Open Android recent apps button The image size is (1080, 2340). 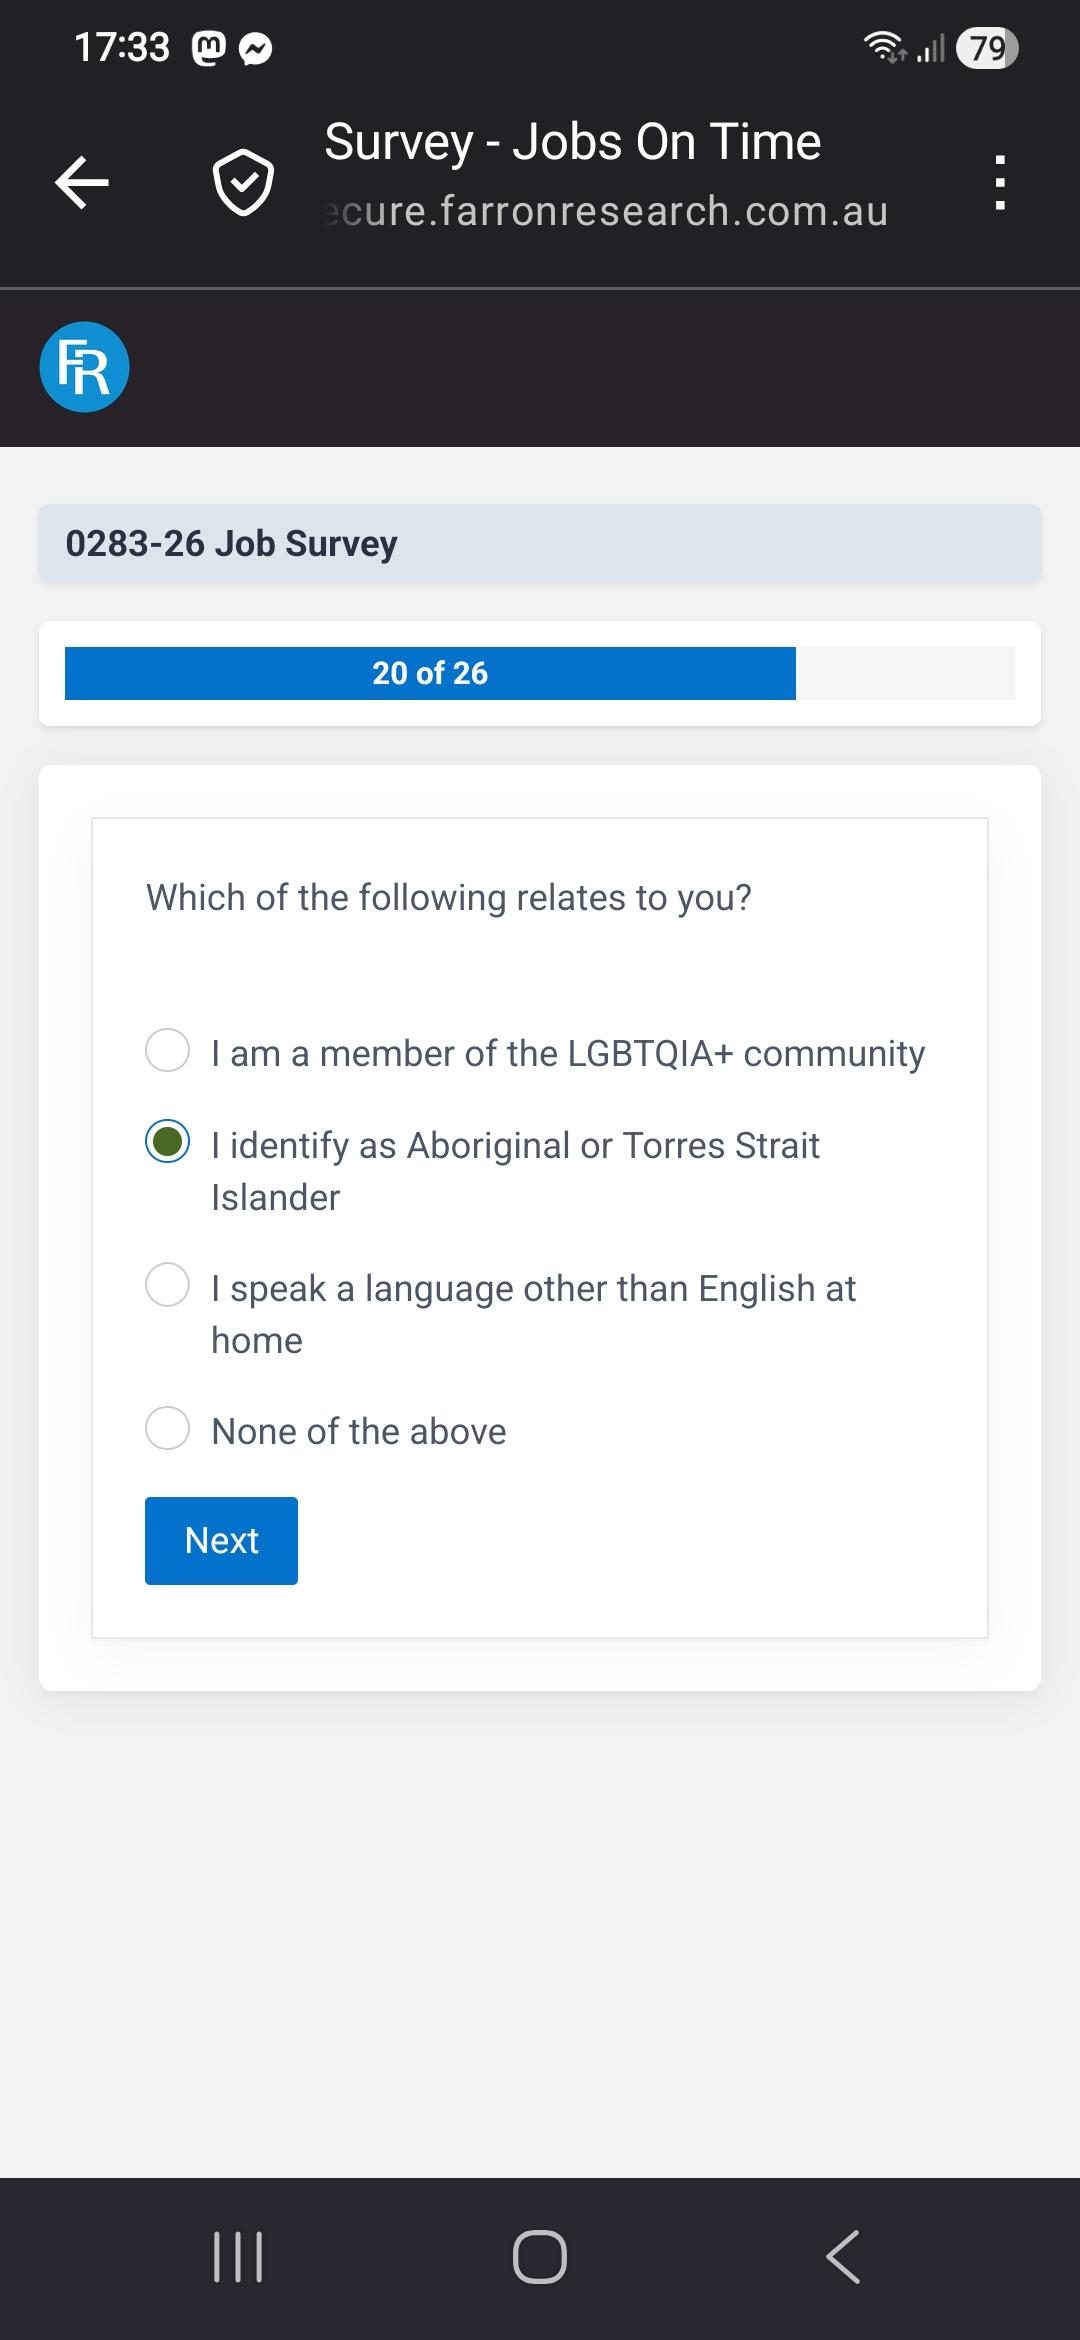tap(238, 2257)
